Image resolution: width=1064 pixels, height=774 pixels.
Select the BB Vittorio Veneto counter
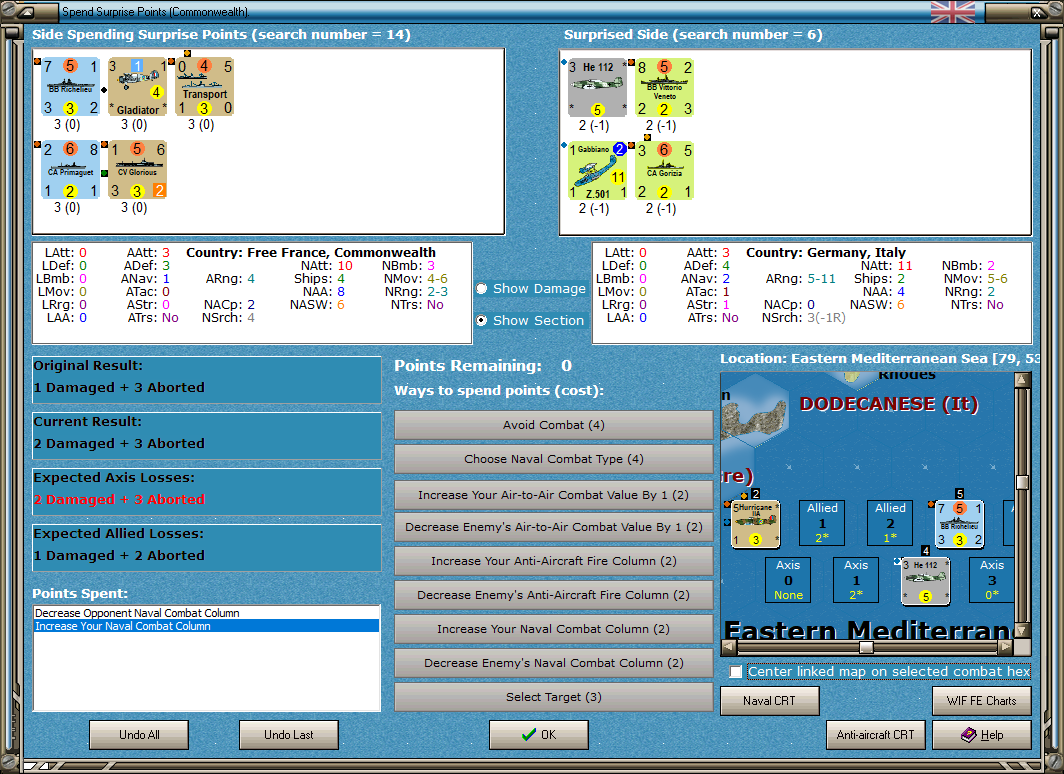tap(665, 88)
